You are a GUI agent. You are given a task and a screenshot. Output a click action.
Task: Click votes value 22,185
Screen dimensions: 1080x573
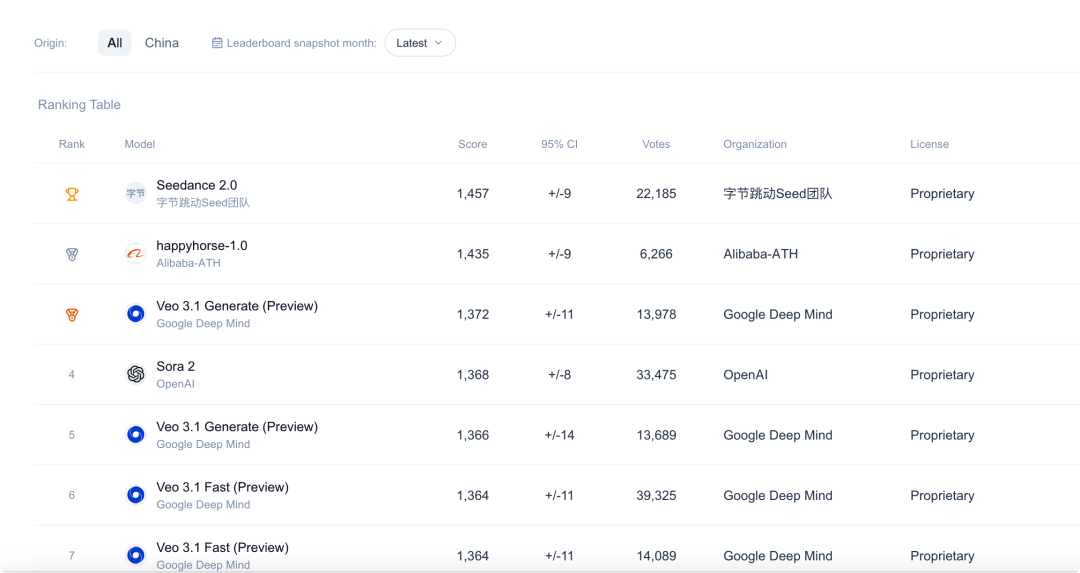pyautogui.click(x=656, y=194)
